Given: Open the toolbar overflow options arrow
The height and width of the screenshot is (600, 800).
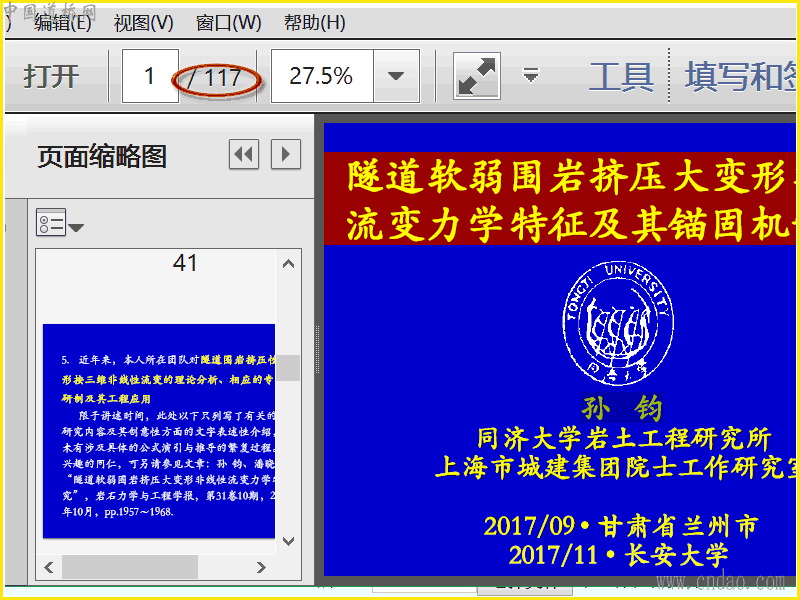Looking at the screenshot, I should pyautogui.click(x=531, y=76).
